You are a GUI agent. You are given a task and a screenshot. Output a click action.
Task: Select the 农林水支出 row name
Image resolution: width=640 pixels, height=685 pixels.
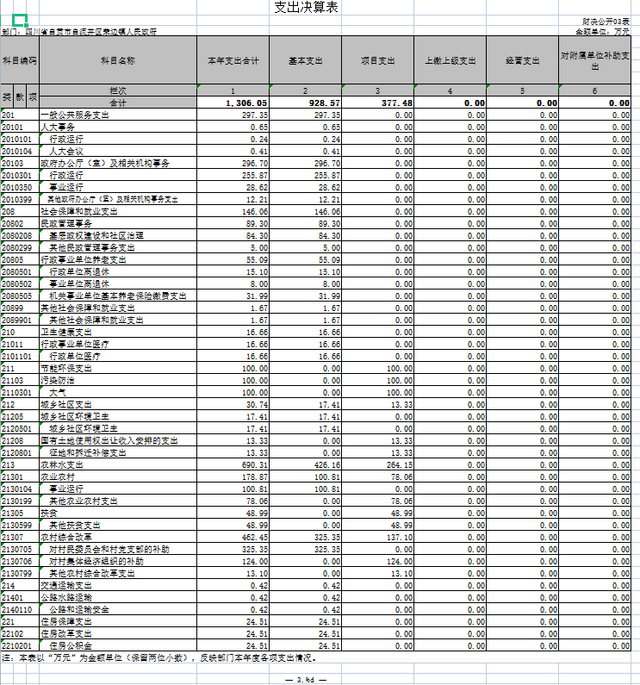click(x=60, y=466)
